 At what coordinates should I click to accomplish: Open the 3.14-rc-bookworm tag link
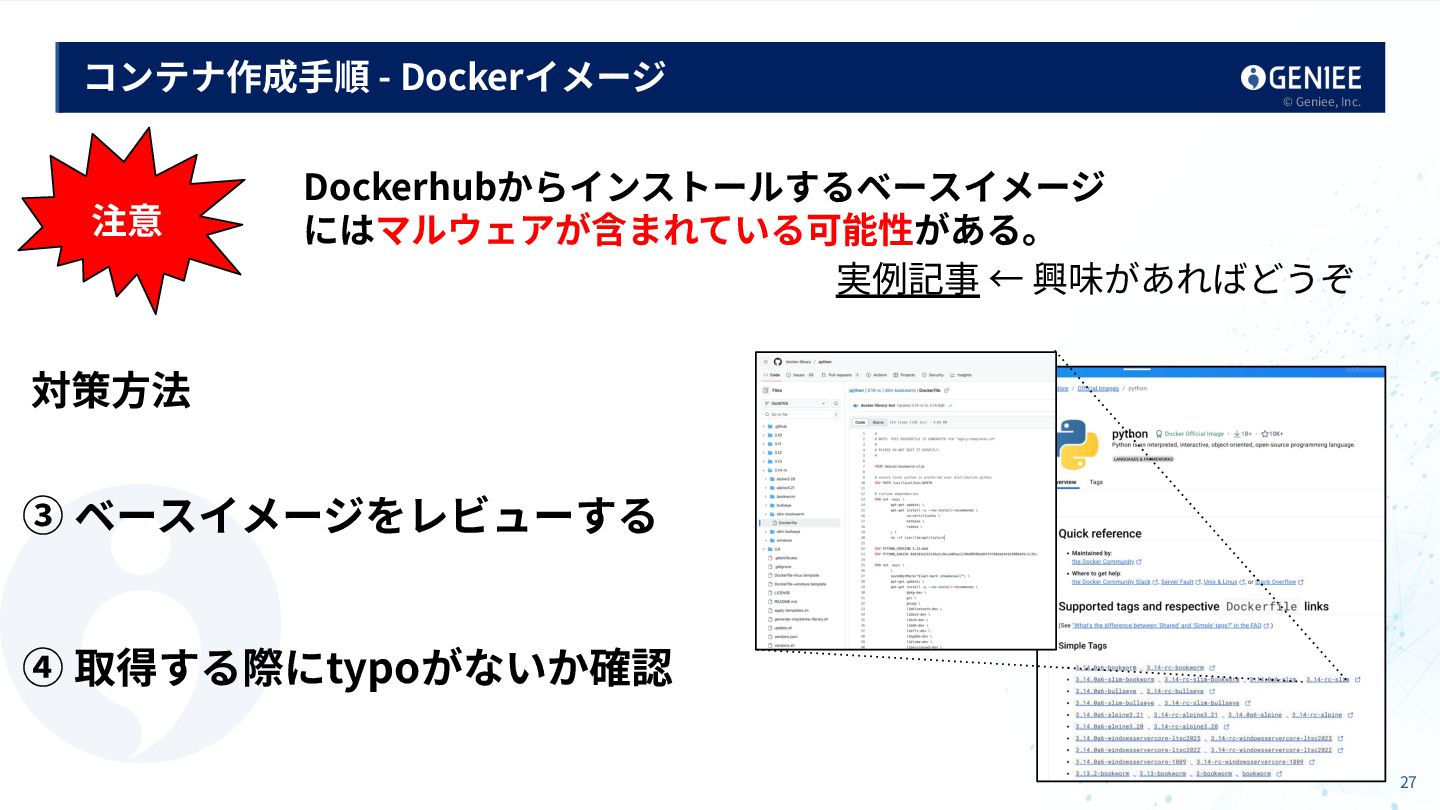(x=1175, y=668)
